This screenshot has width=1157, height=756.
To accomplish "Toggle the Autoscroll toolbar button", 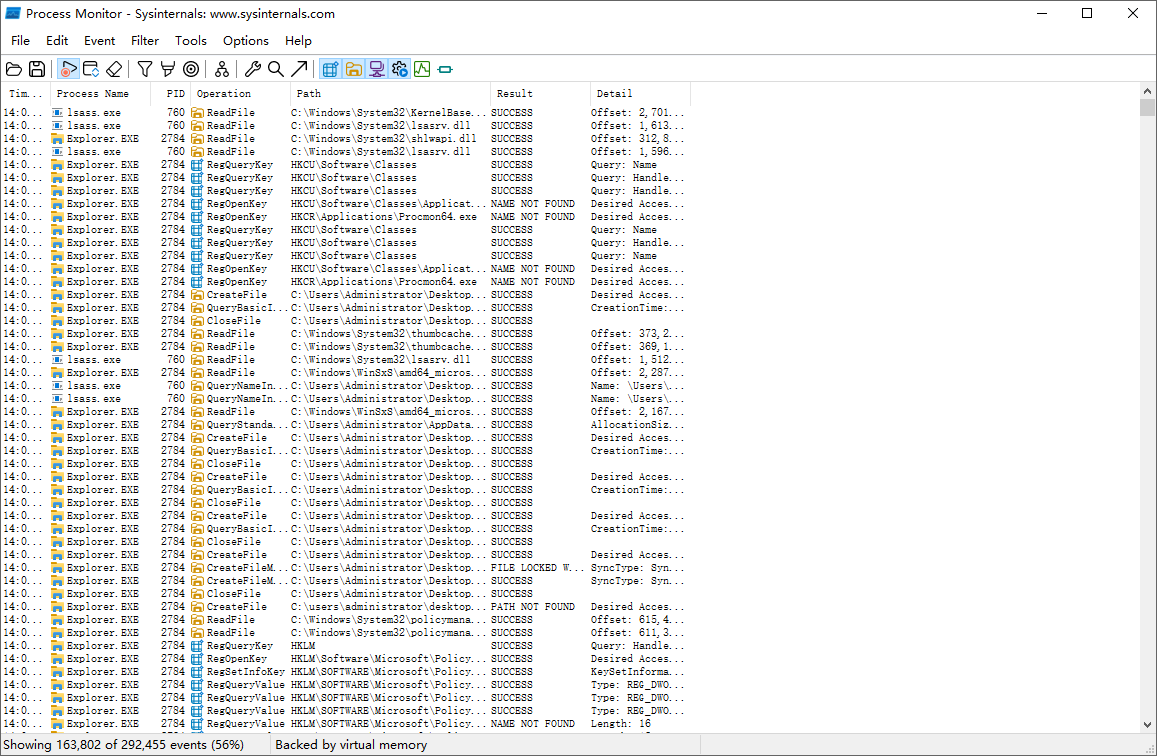I will tap(91, 69).
